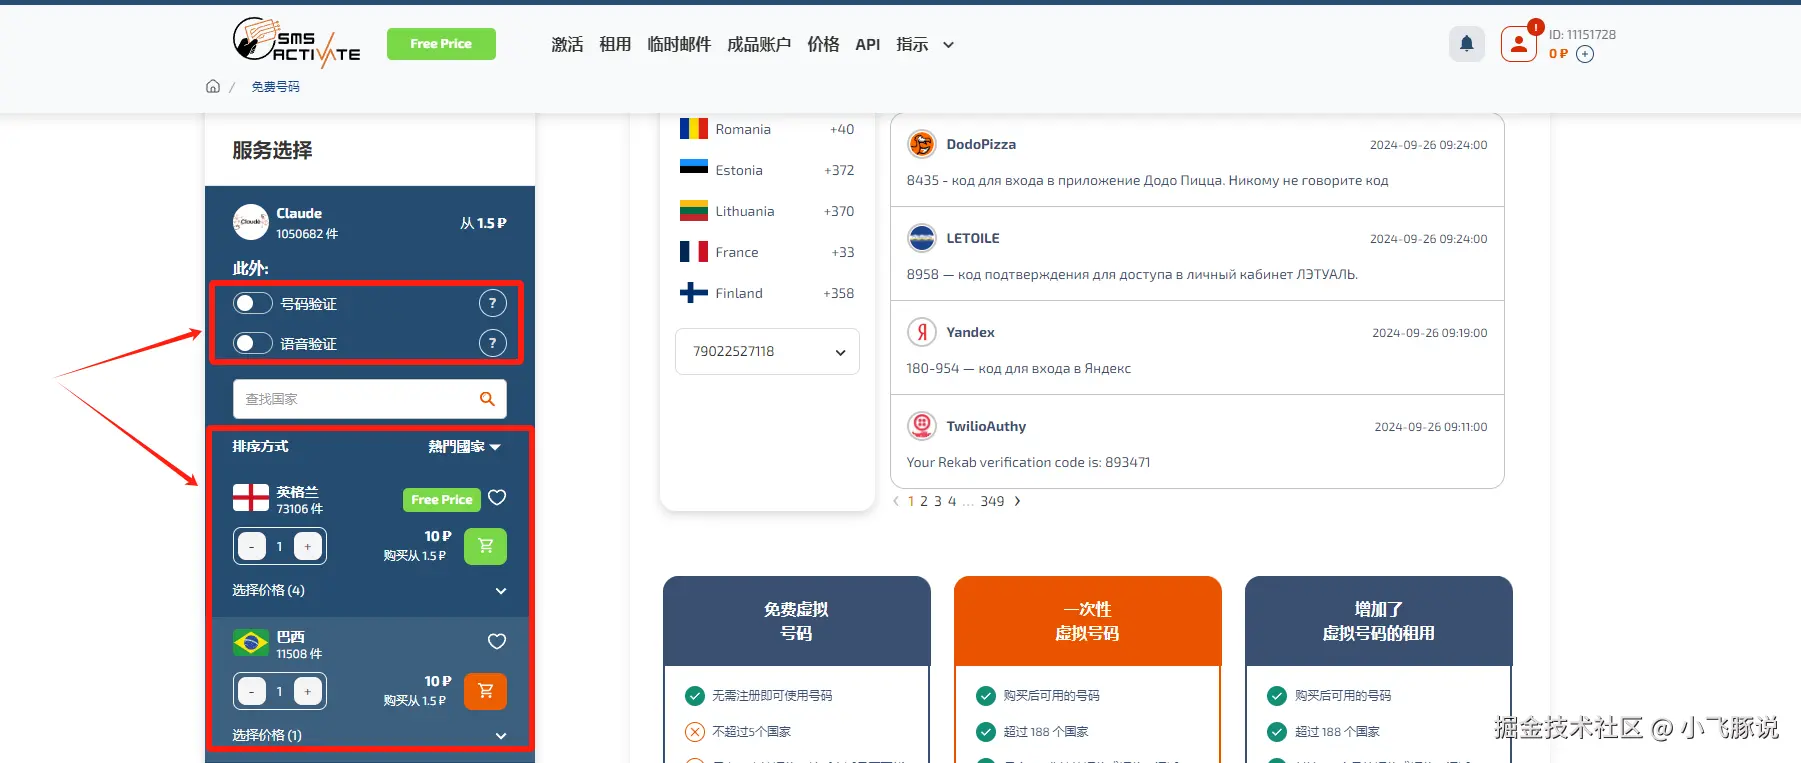Open the 成品账户 menu item
1801x763 pixels.
[759, 44]
